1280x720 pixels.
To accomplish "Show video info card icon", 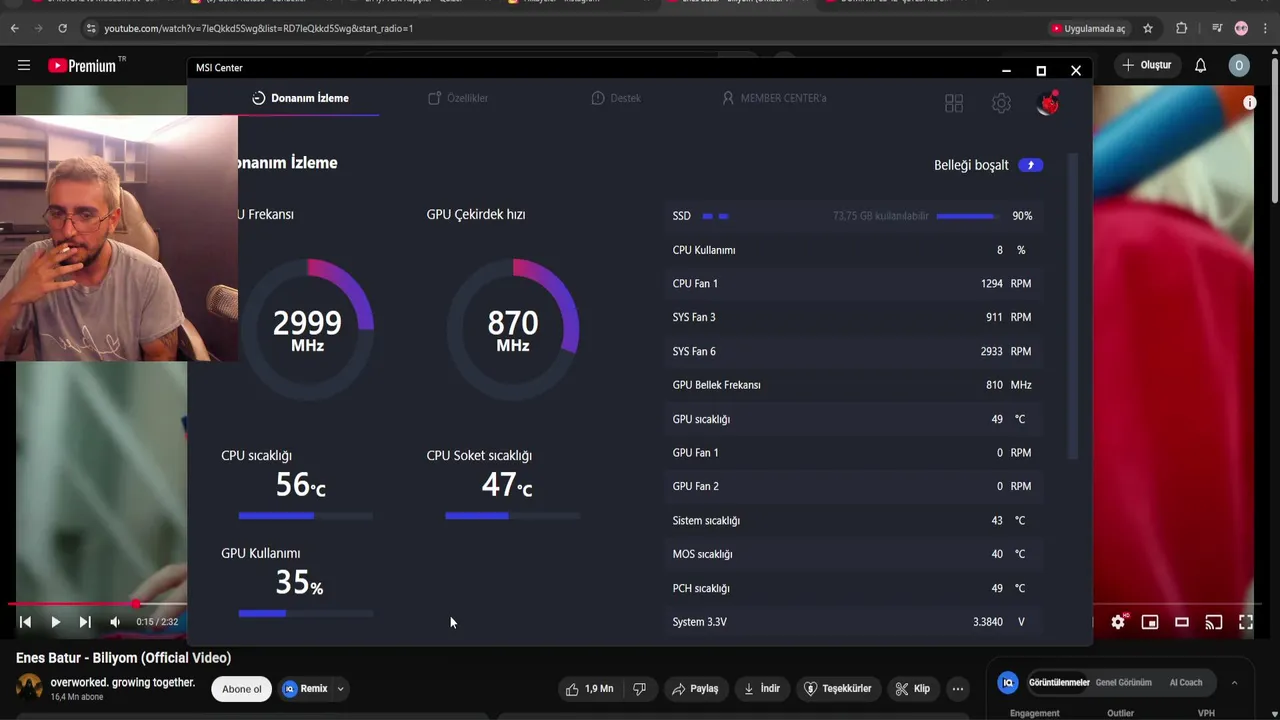I will (1250, 102).
